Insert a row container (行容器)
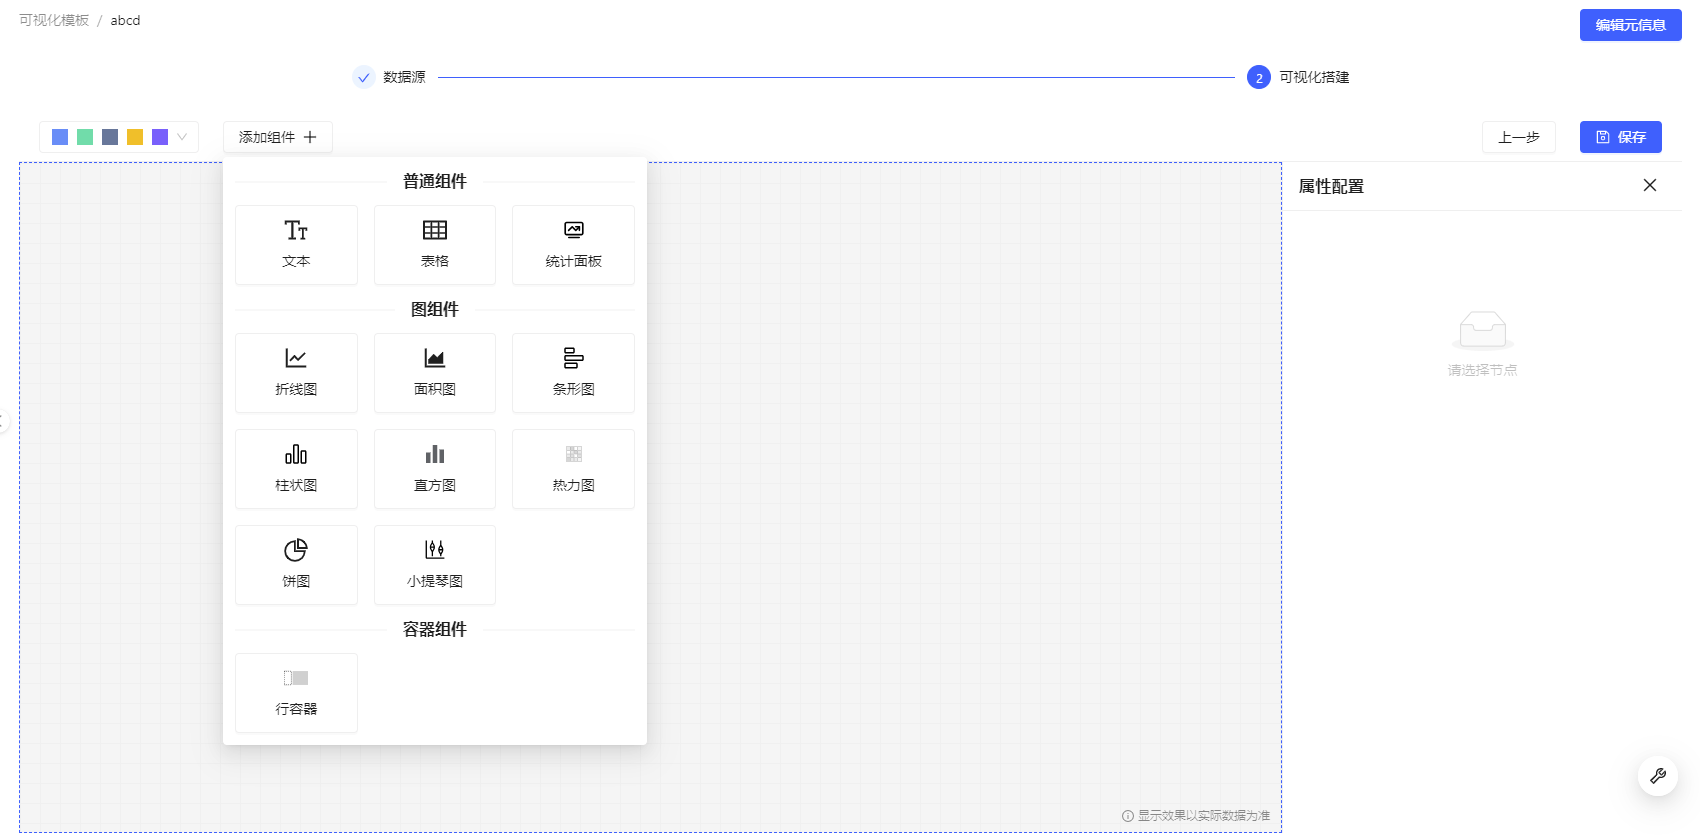Viewport: 1700px width, 840px height. 296,693
